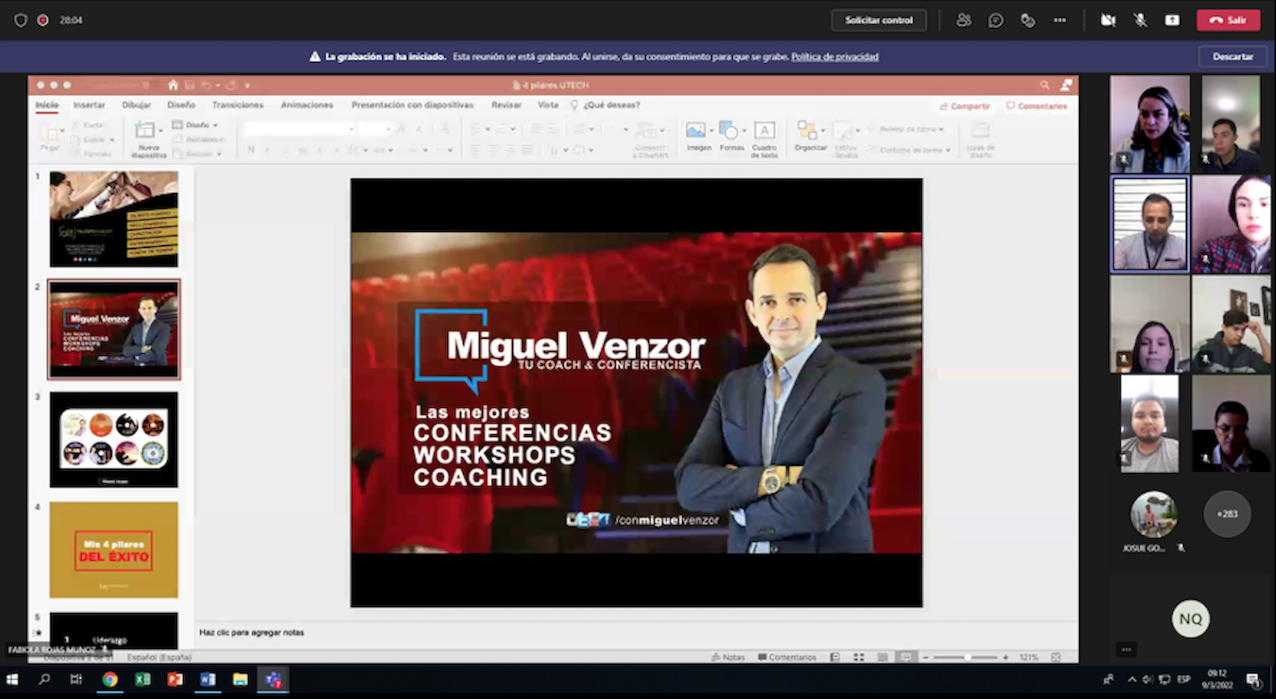Viewport: 1276px width, 699px height.
Task: Click the Compartir button in PowerPoint
Action: [x=965, y=106]
